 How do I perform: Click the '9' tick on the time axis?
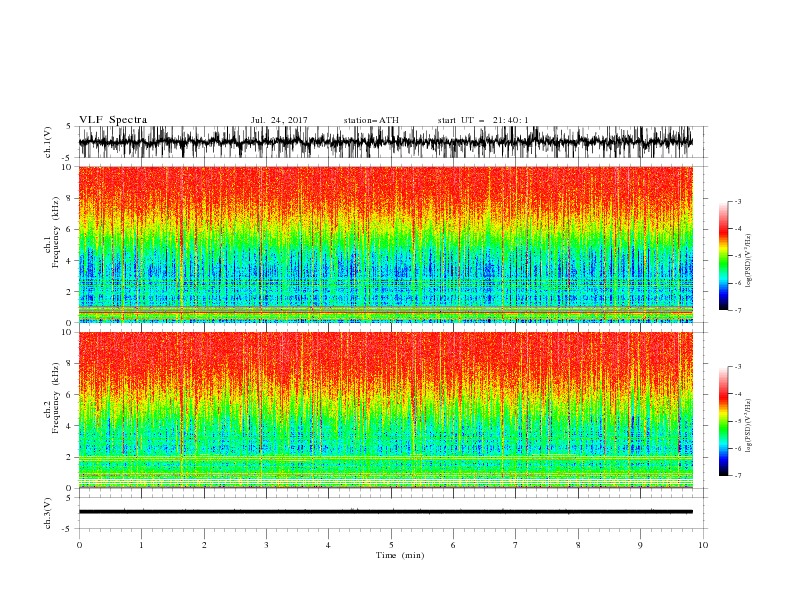(x=640, y=545)
